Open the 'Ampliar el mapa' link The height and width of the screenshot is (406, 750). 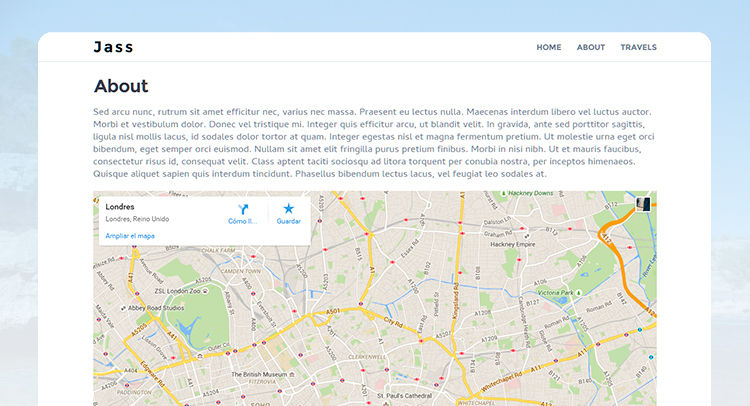[130, 236]
